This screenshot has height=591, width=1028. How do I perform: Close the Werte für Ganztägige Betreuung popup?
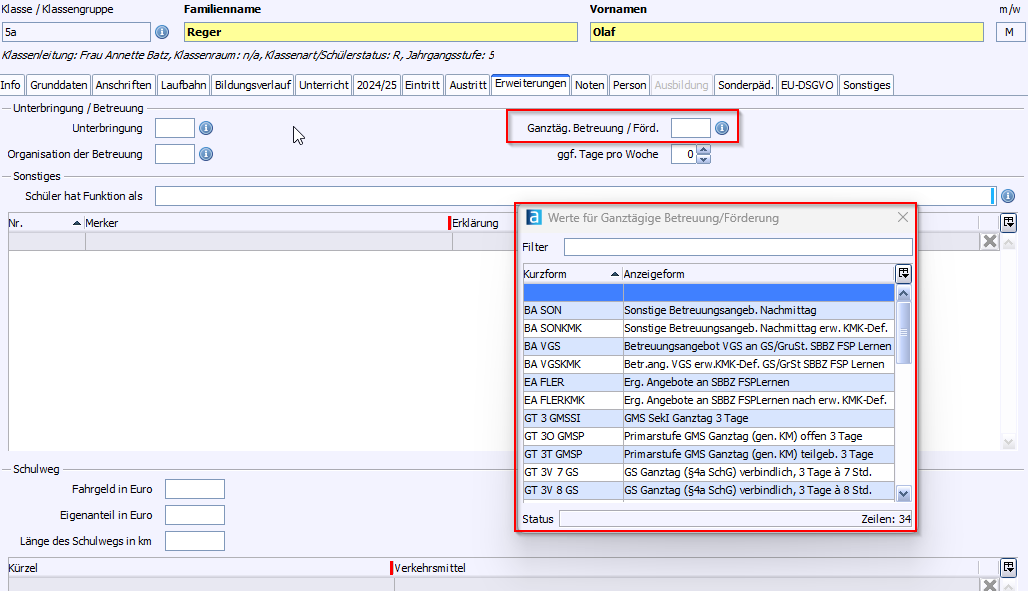pos(902,217)
